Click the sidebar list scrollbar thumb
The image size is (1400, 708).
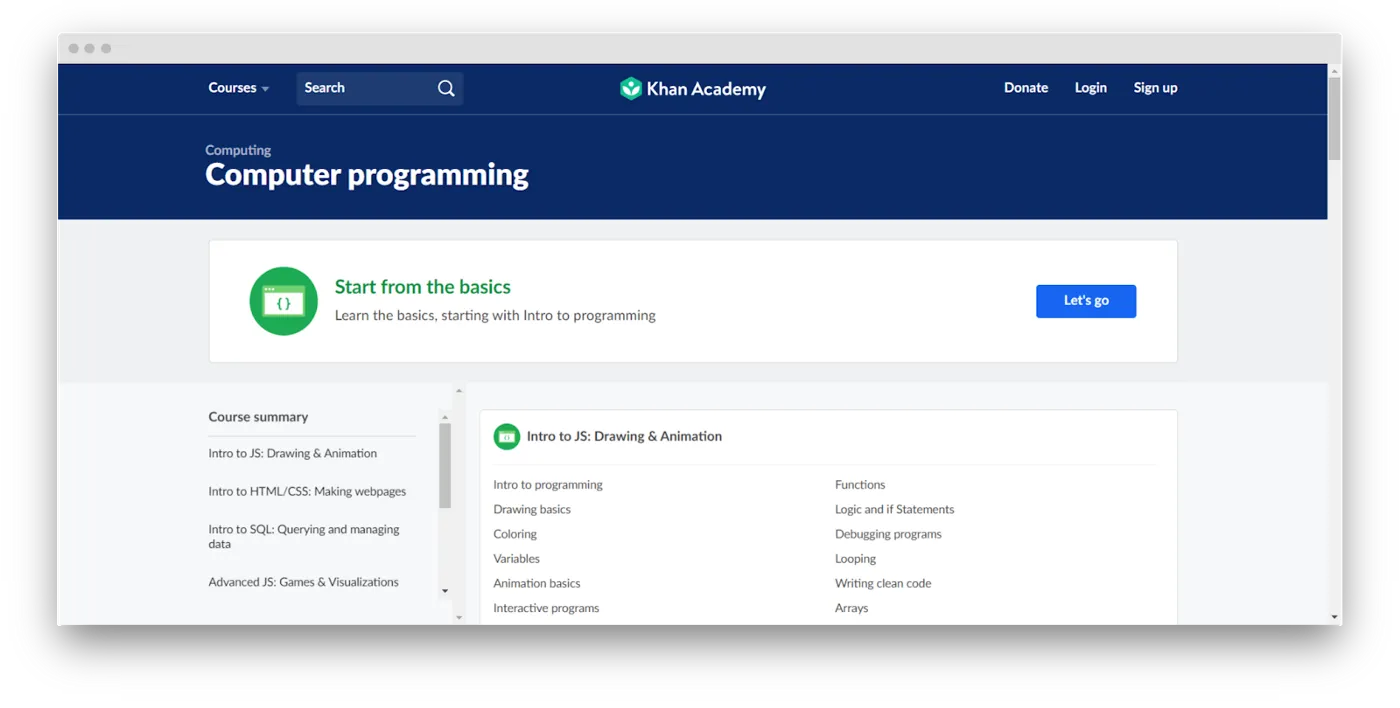pyautogui.click(x=445, y=466)
